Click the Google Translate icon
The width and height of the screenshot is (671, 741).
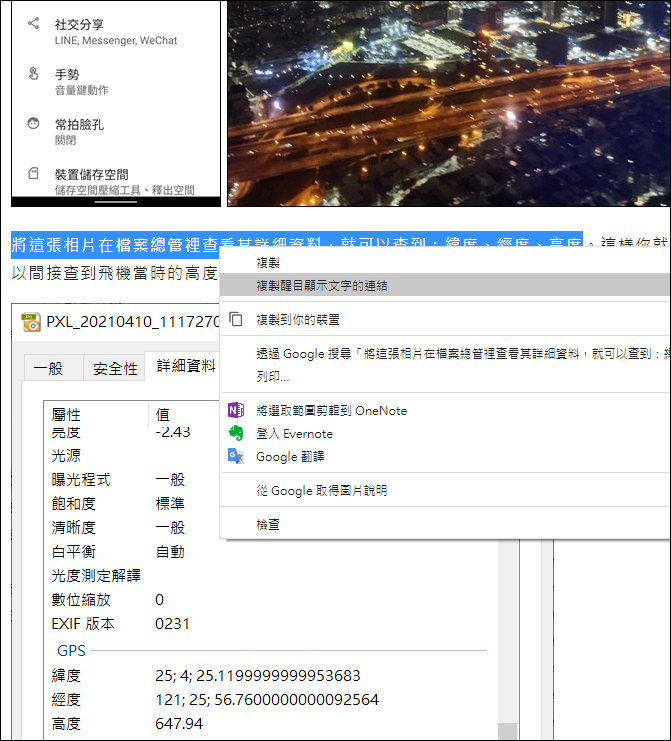click(x=236, y=456)
